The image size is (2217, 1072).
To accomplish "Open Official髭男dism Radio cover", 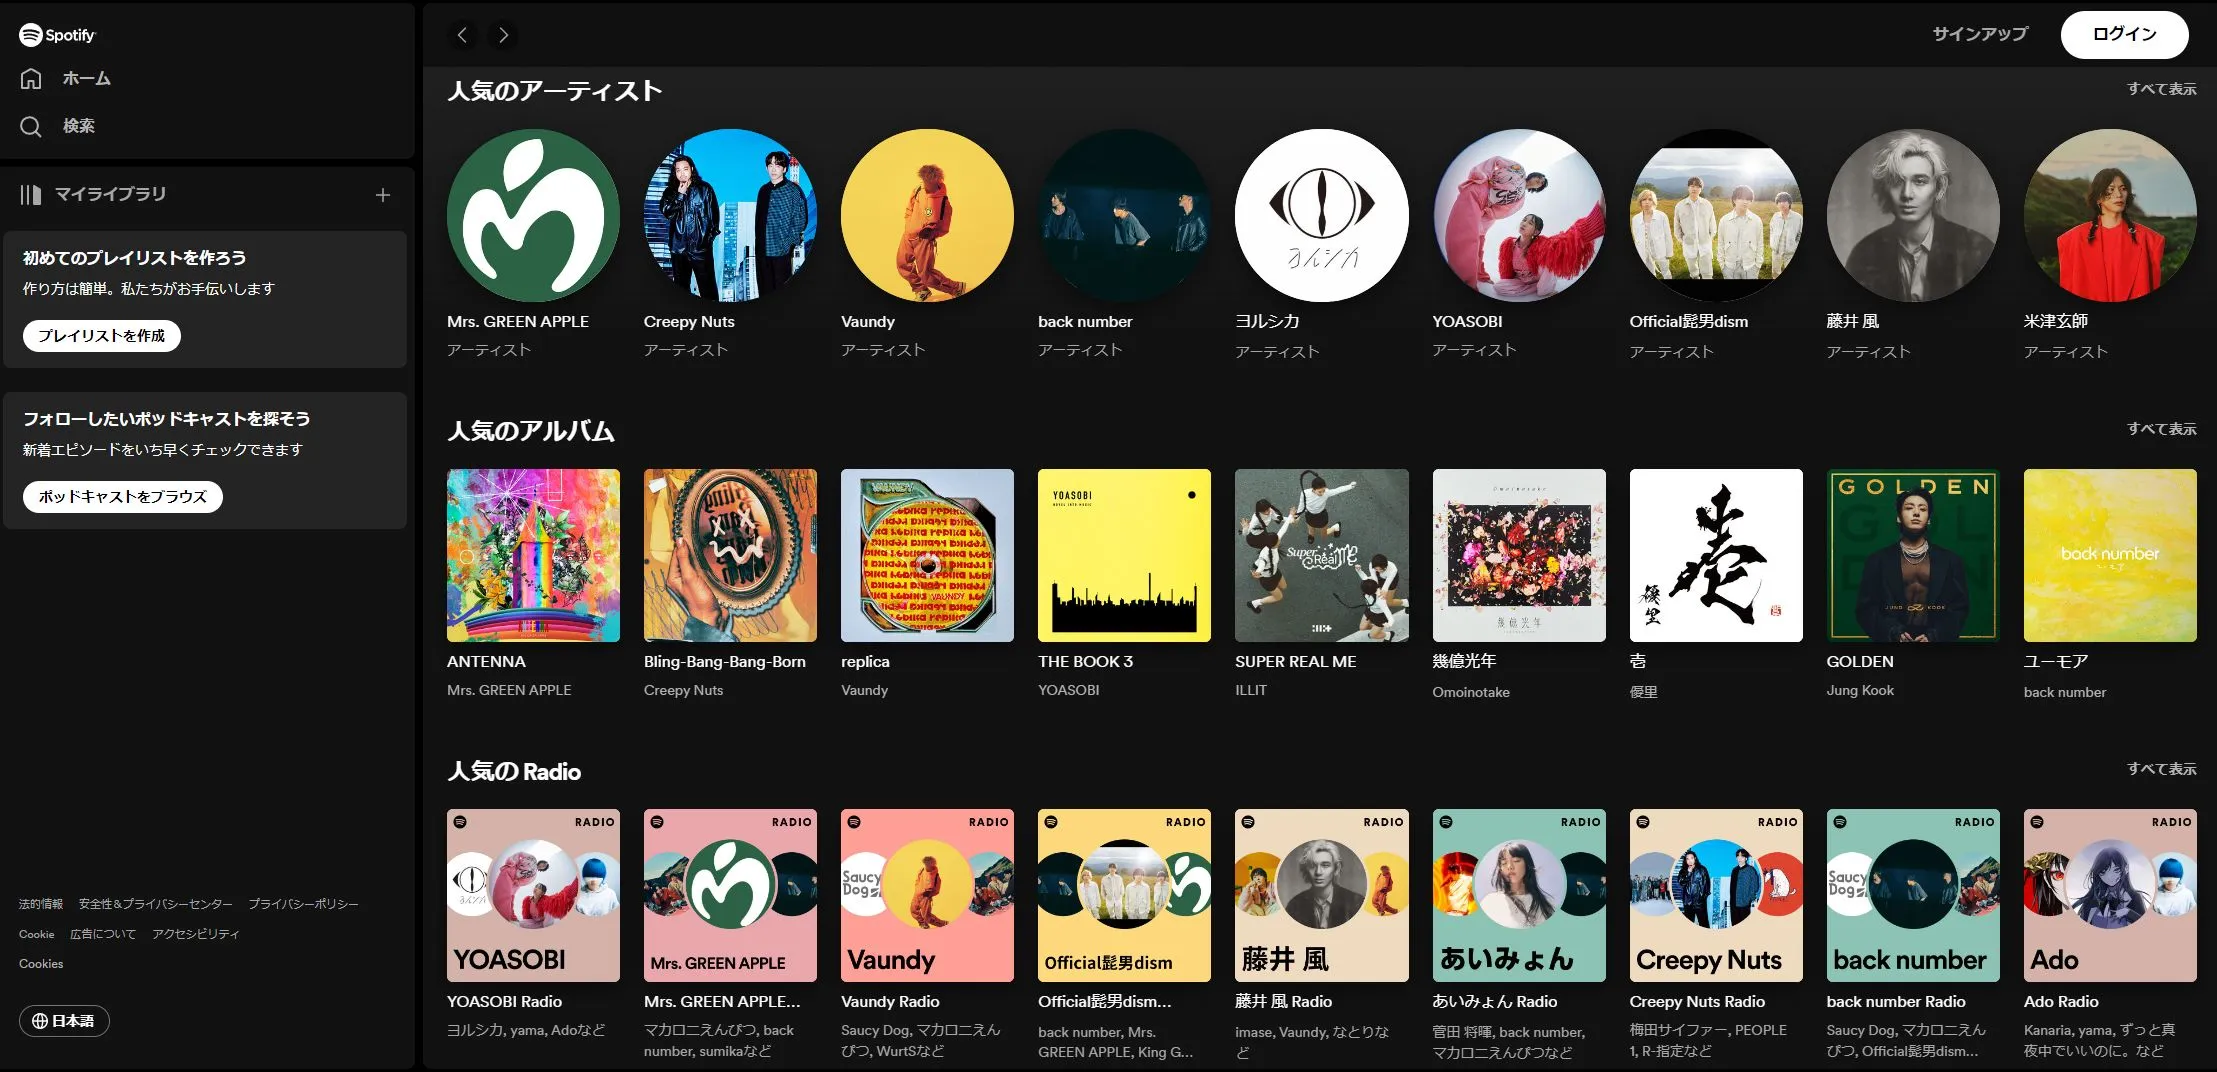I will pyautogui.click(x=1124, y=895).
